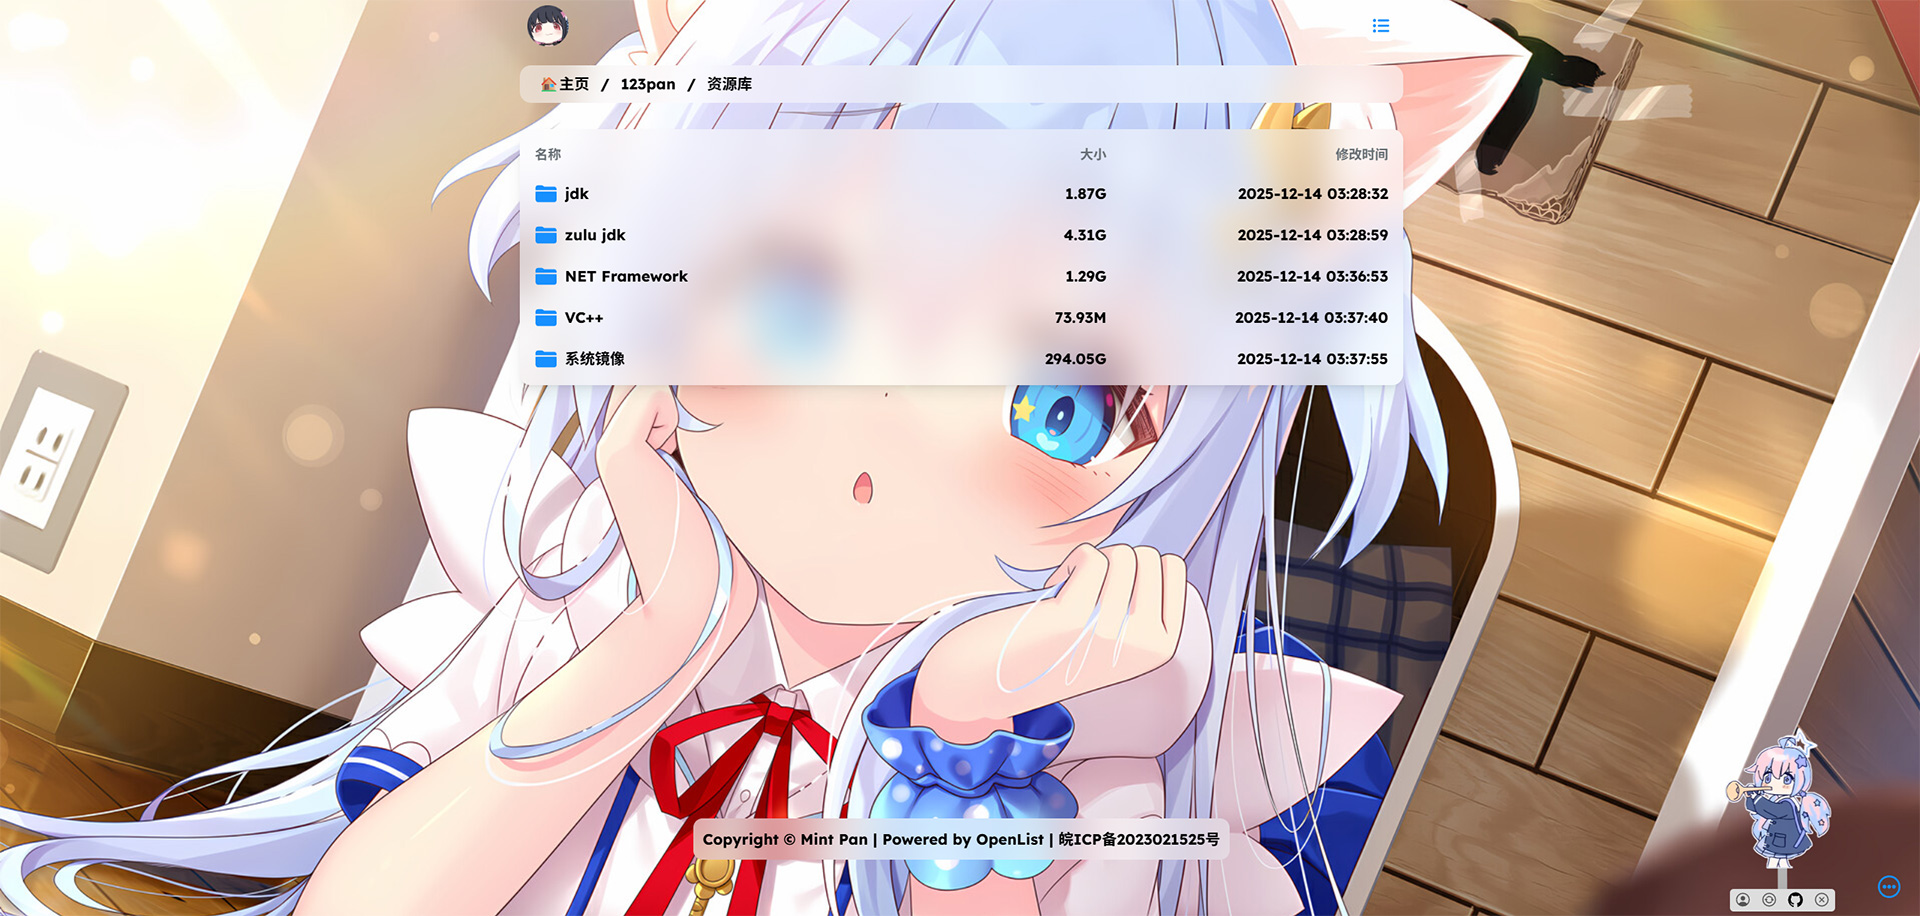The height and width of the screenshot is (916, 1920).
Task: Click the jdk folder icon
Action: [x=546, y=194]
